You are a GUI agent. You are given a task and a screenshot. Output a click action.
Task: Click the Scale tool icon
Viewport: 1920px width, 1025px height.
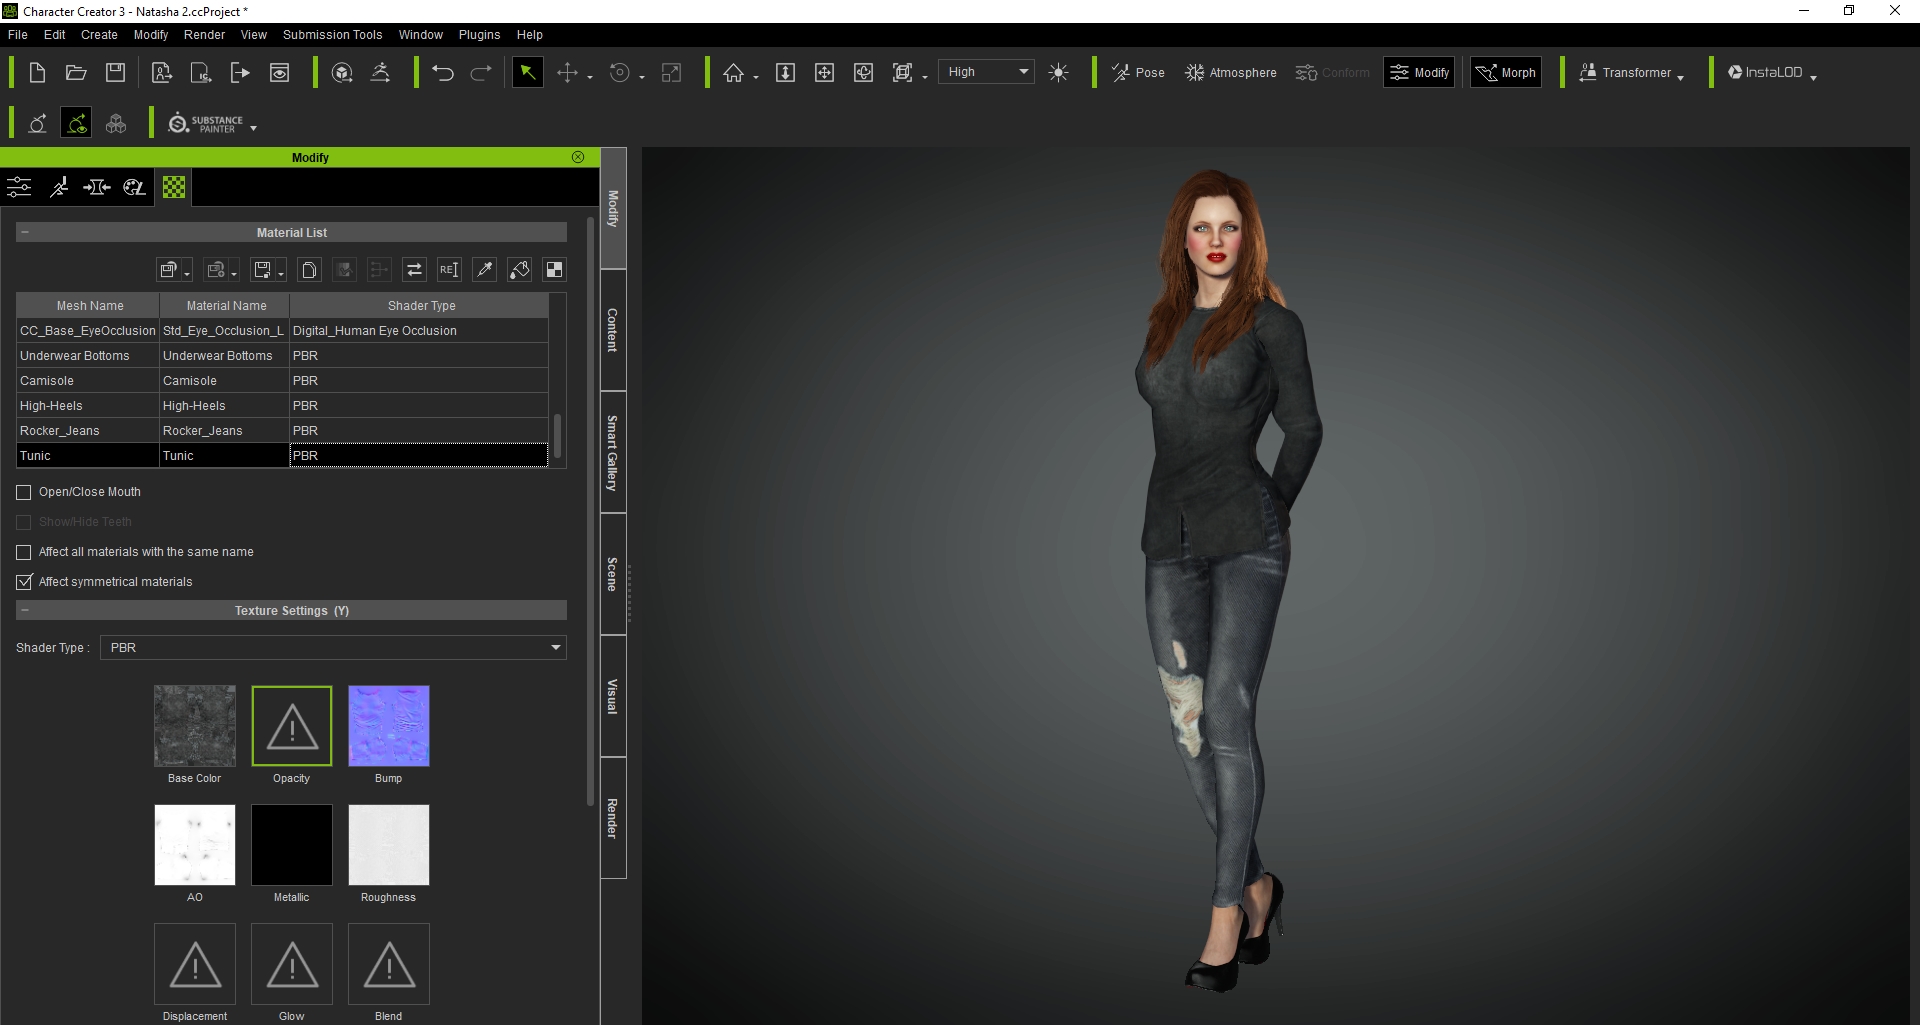pyautogui.click(x=672, y=72)
